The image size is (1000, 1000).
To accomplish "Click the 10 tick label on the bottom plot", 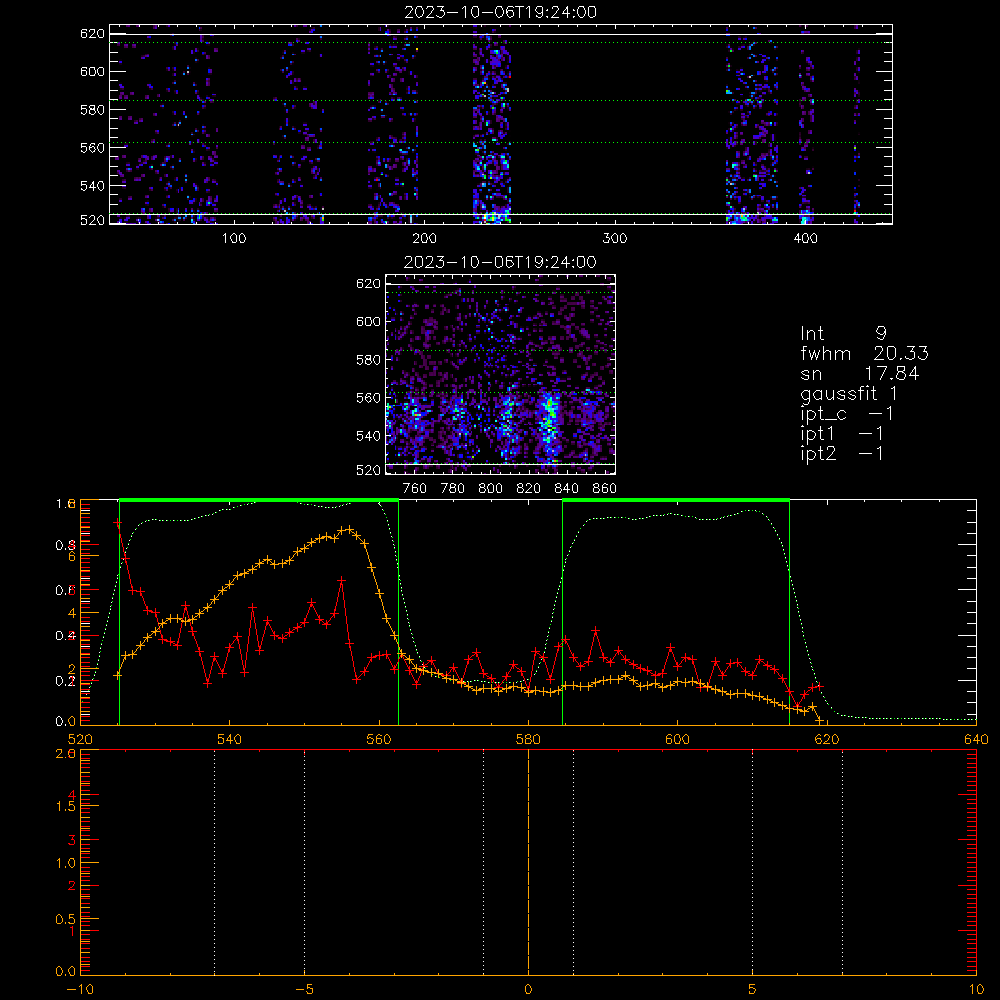I will 976,990.
